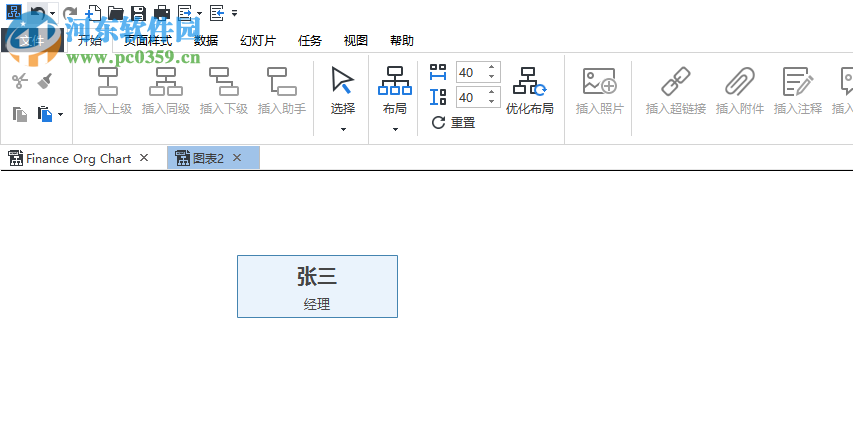Click the Cut scissors icon
Screen dimensions: 853x443
(x=20, y=82)
